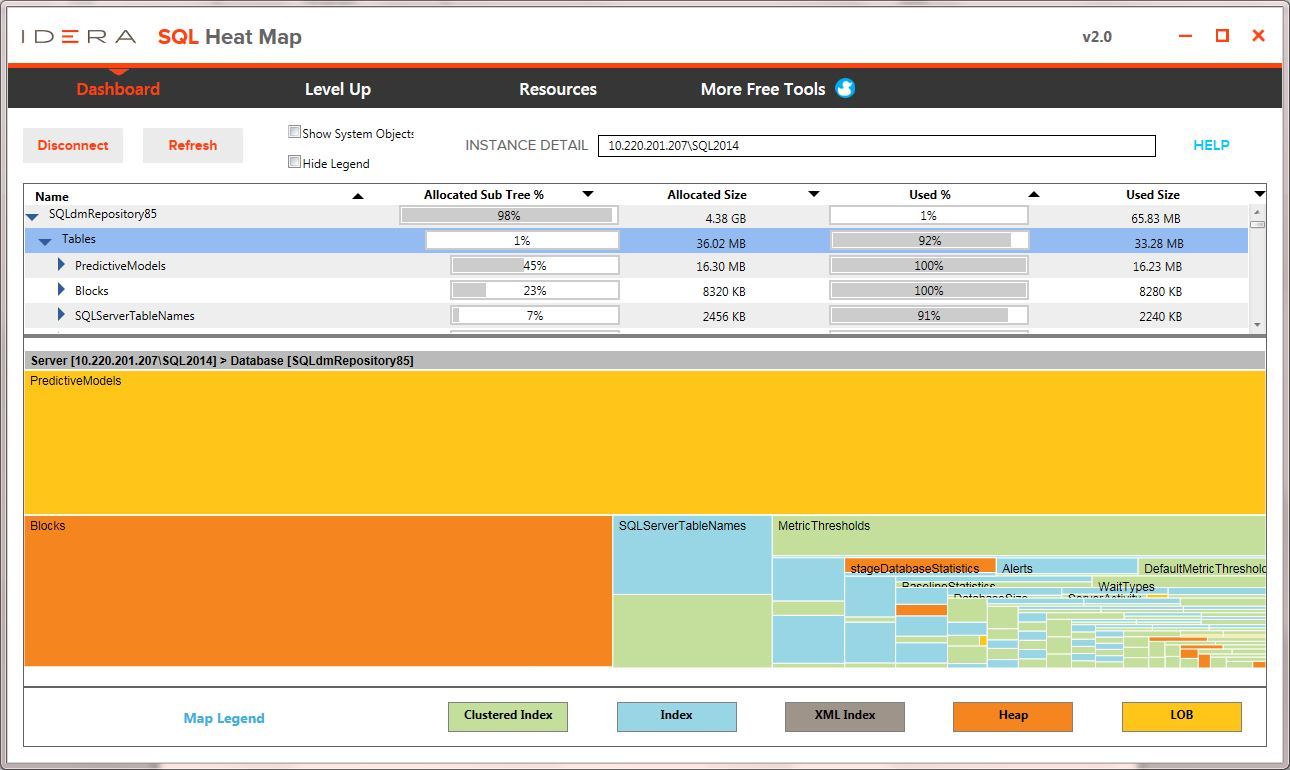The height and width of the screenshot is (770, 1290).
Task: Enable the Show System Objects checkbox
Action: coord(295,132)
